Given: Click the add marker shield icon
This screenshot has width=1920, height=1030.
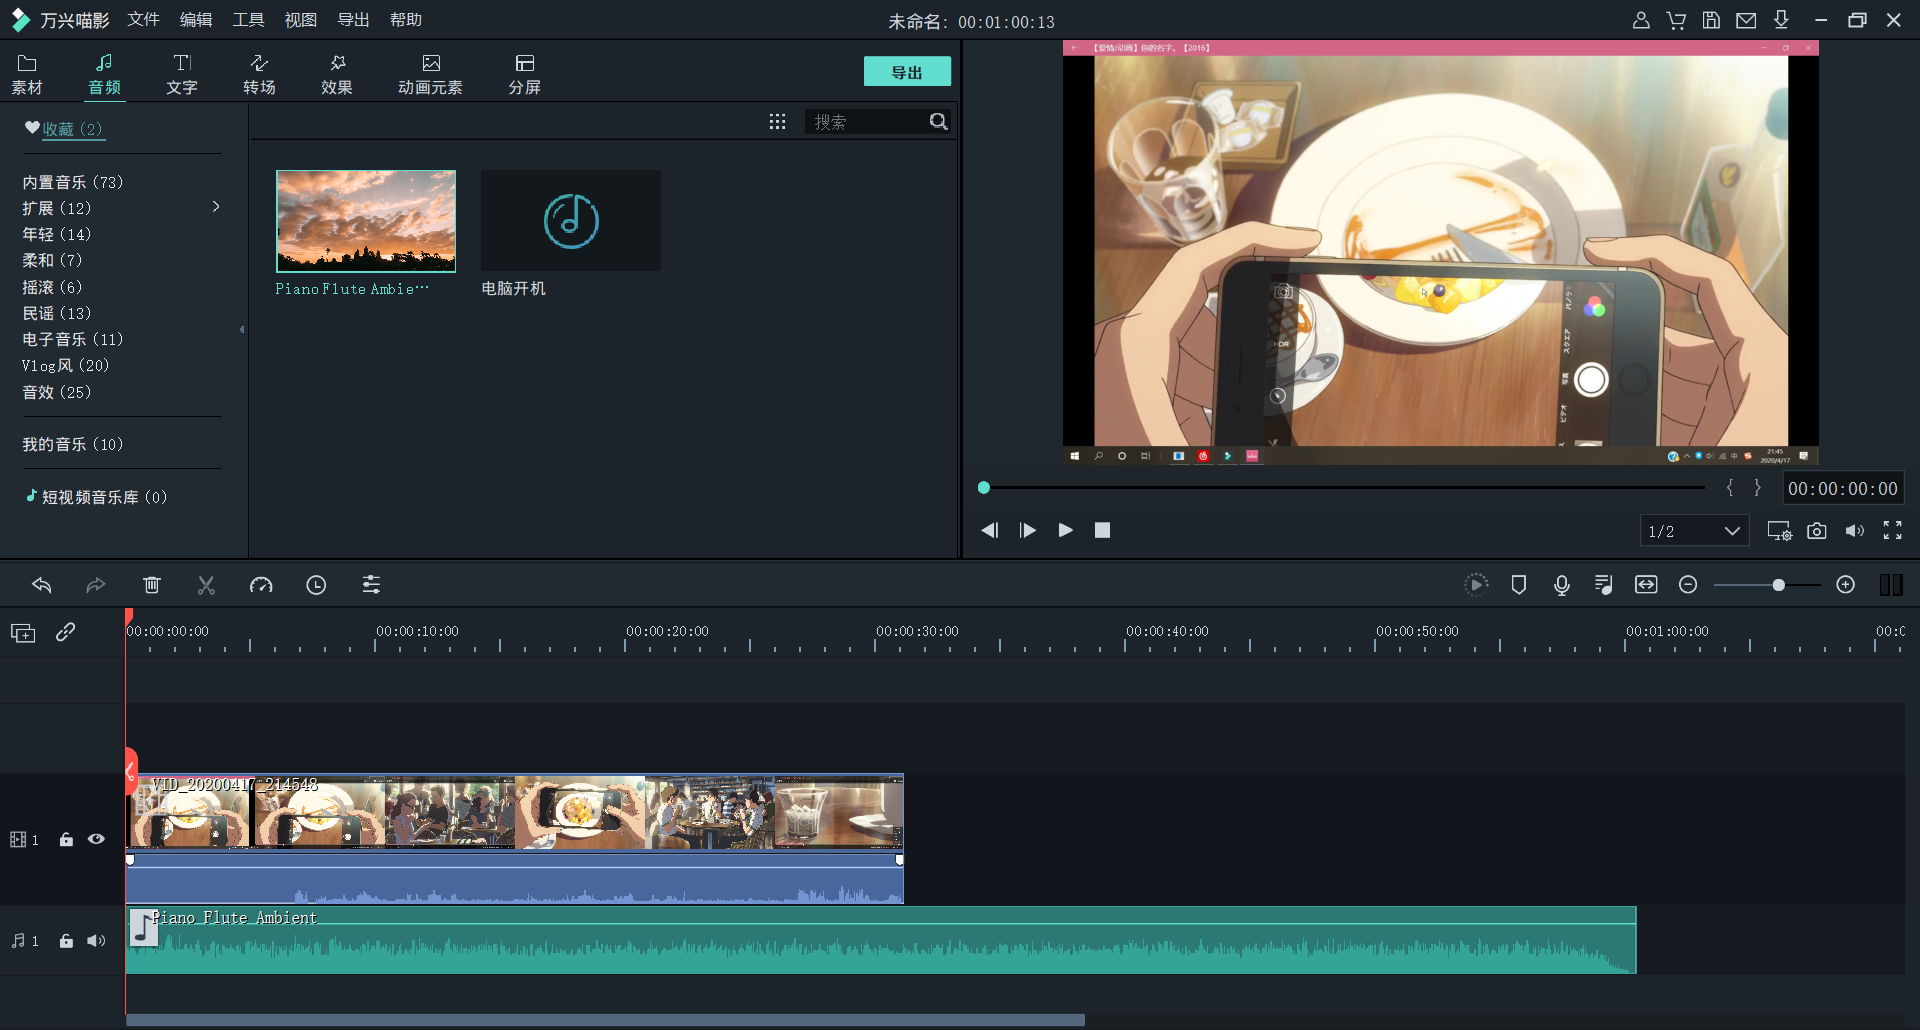Looking at the screenshot, I should pyautogui.click(x=1518, y=585).
